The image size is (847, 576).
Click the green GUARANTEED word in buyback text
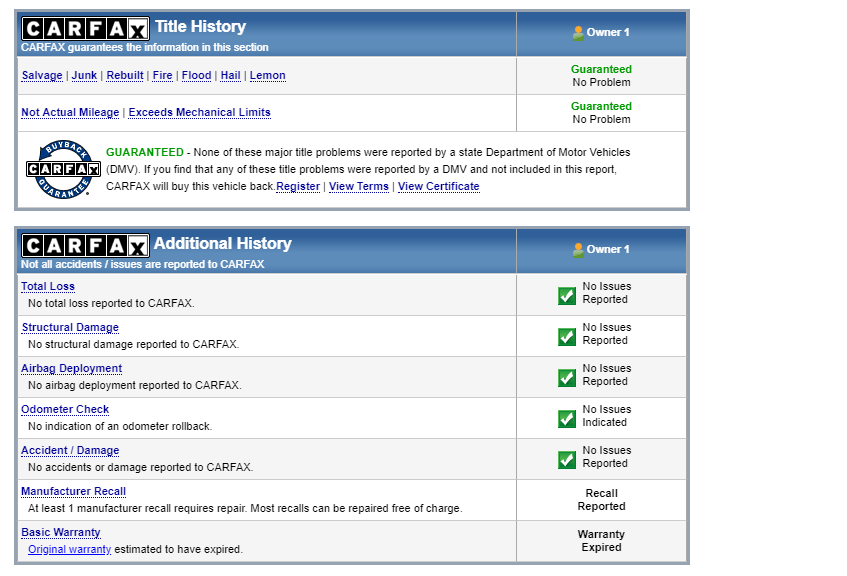[x=145, y=152]
